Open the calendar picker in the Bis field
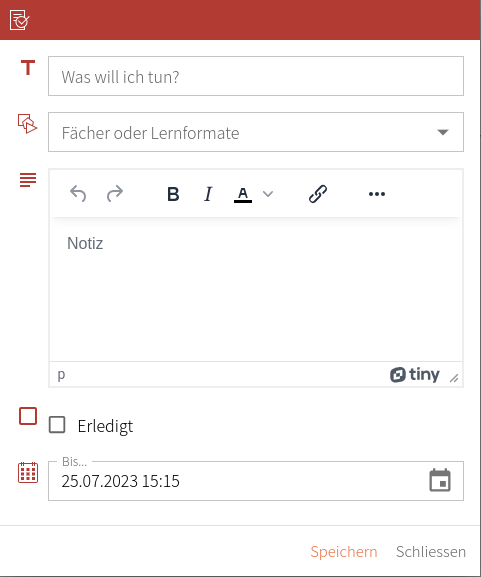The image size is (481, 577). coord(440,480)
